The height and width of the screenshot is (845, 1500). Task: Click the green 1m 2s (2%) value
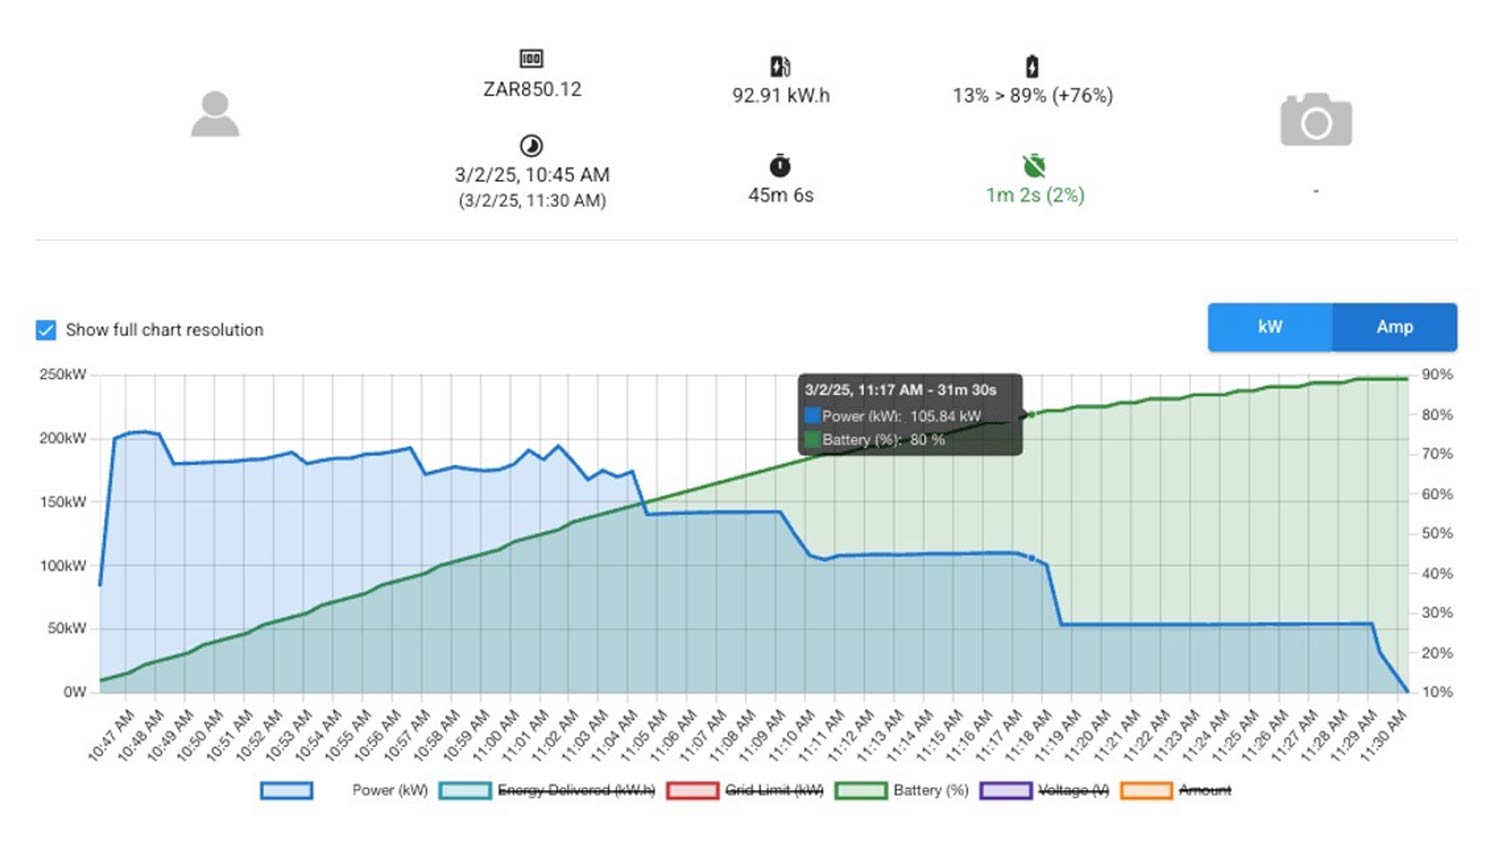pyautogui.click(x=1035, y=195)
